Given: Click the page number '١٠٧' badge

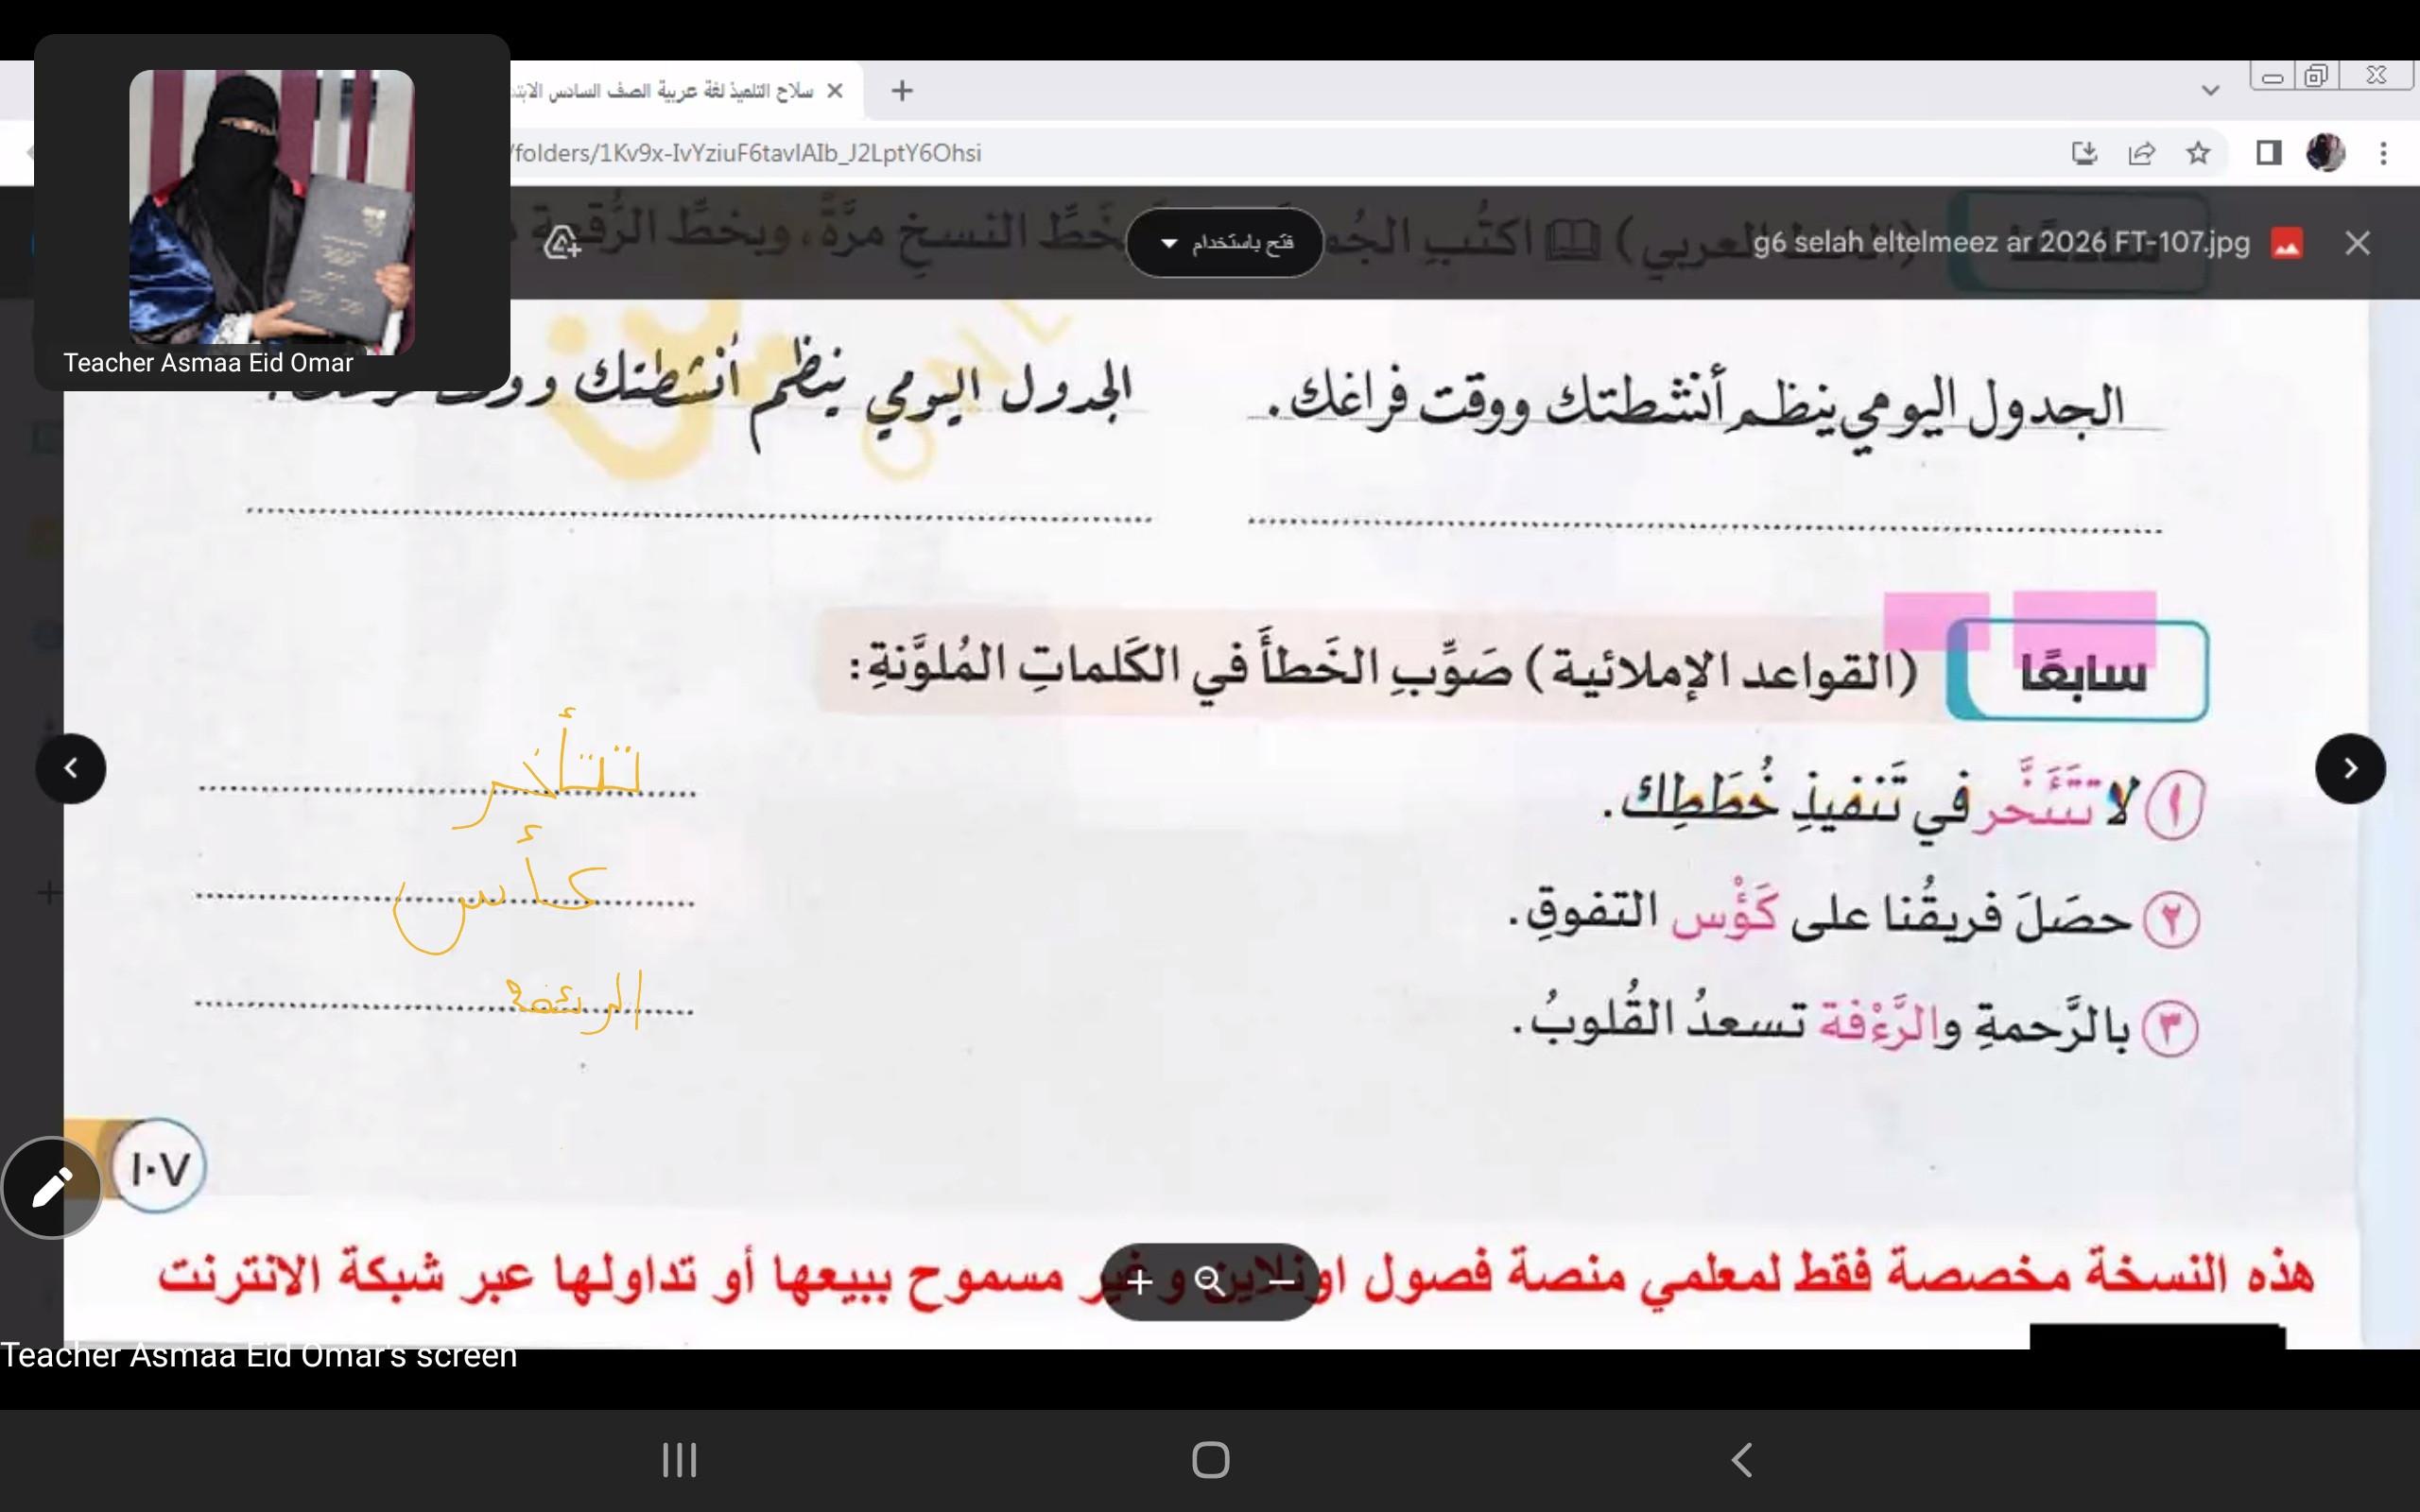Looking at the screenshot, I should tap(160, 1167).
